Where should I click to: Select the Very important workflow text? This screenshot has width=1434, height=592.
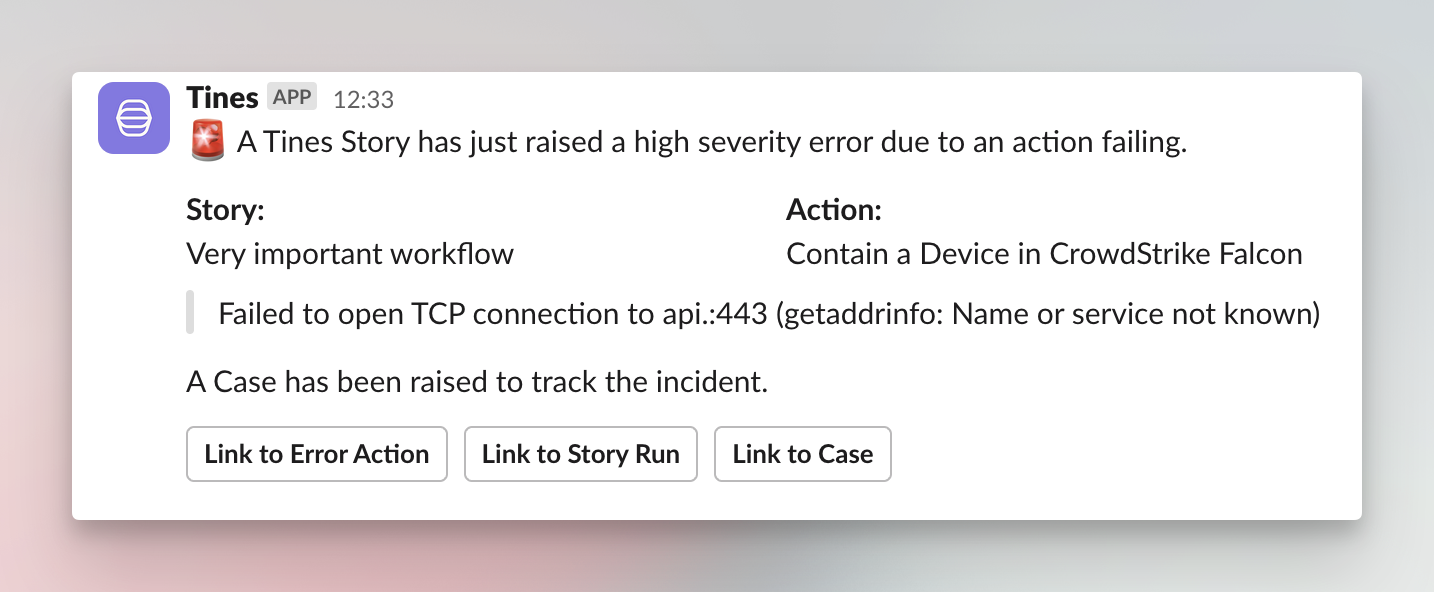coord(350,254)
